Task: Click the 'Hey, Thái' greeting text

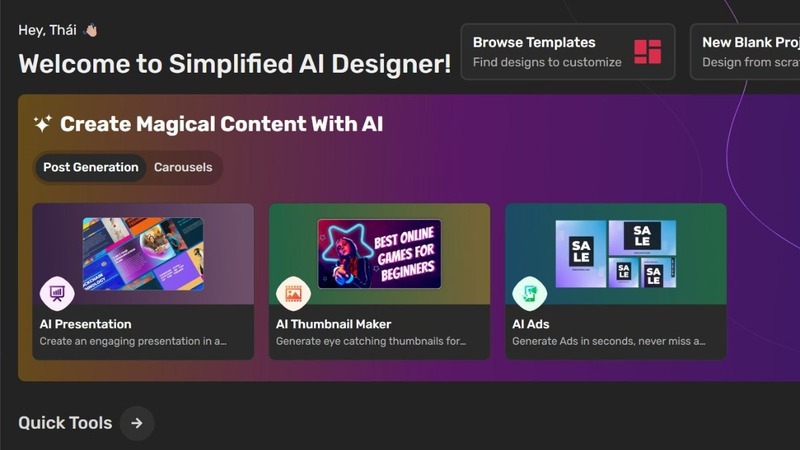Action: [47, 30]
